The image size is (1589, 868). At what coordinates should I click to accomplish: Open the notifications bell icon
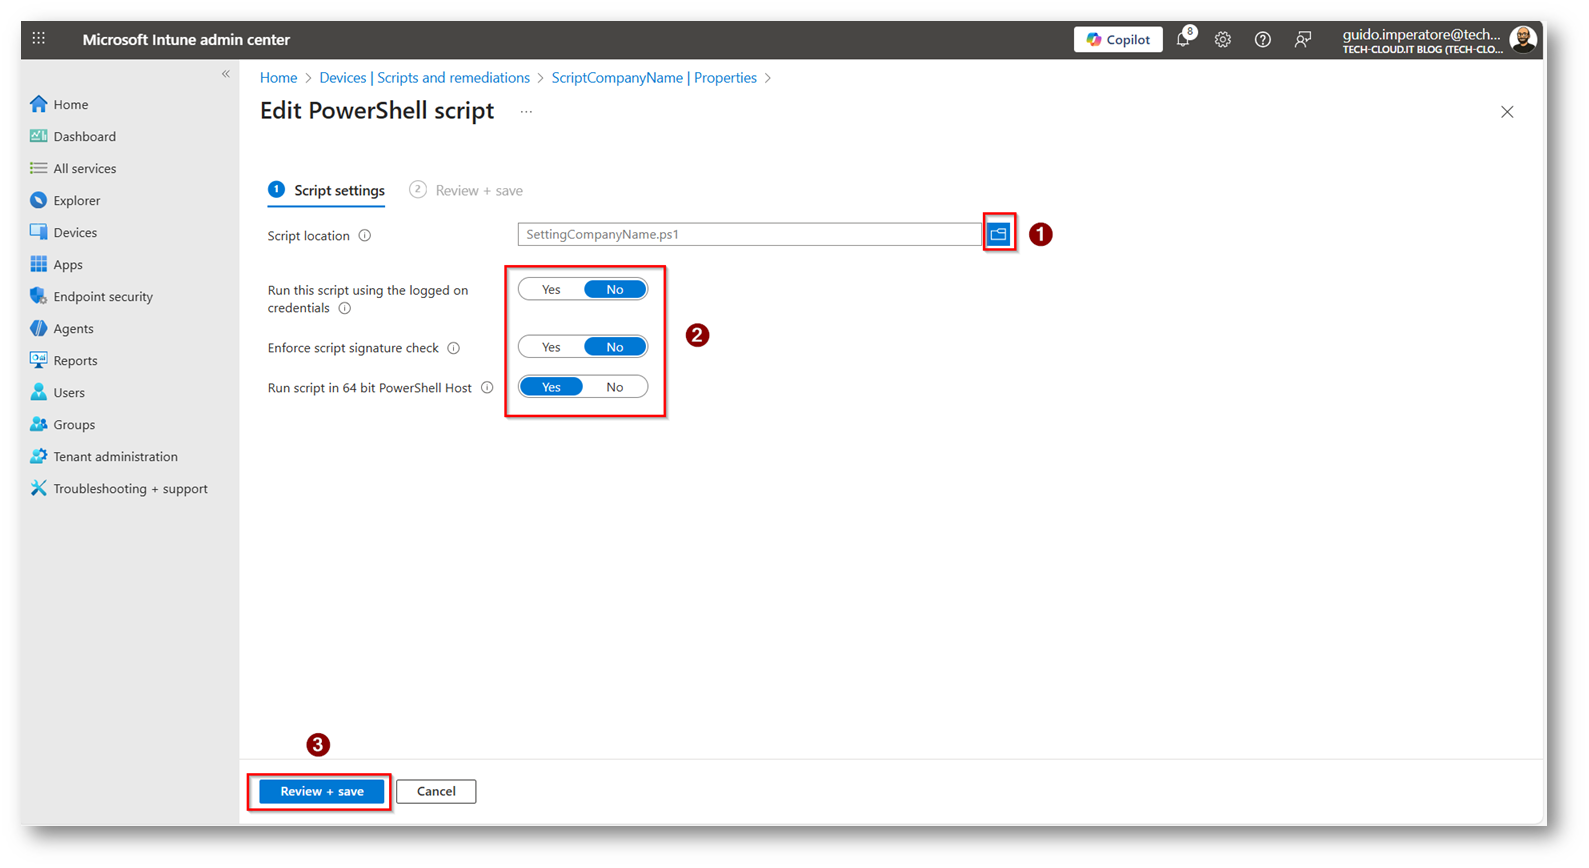[x=1183, y=40]
